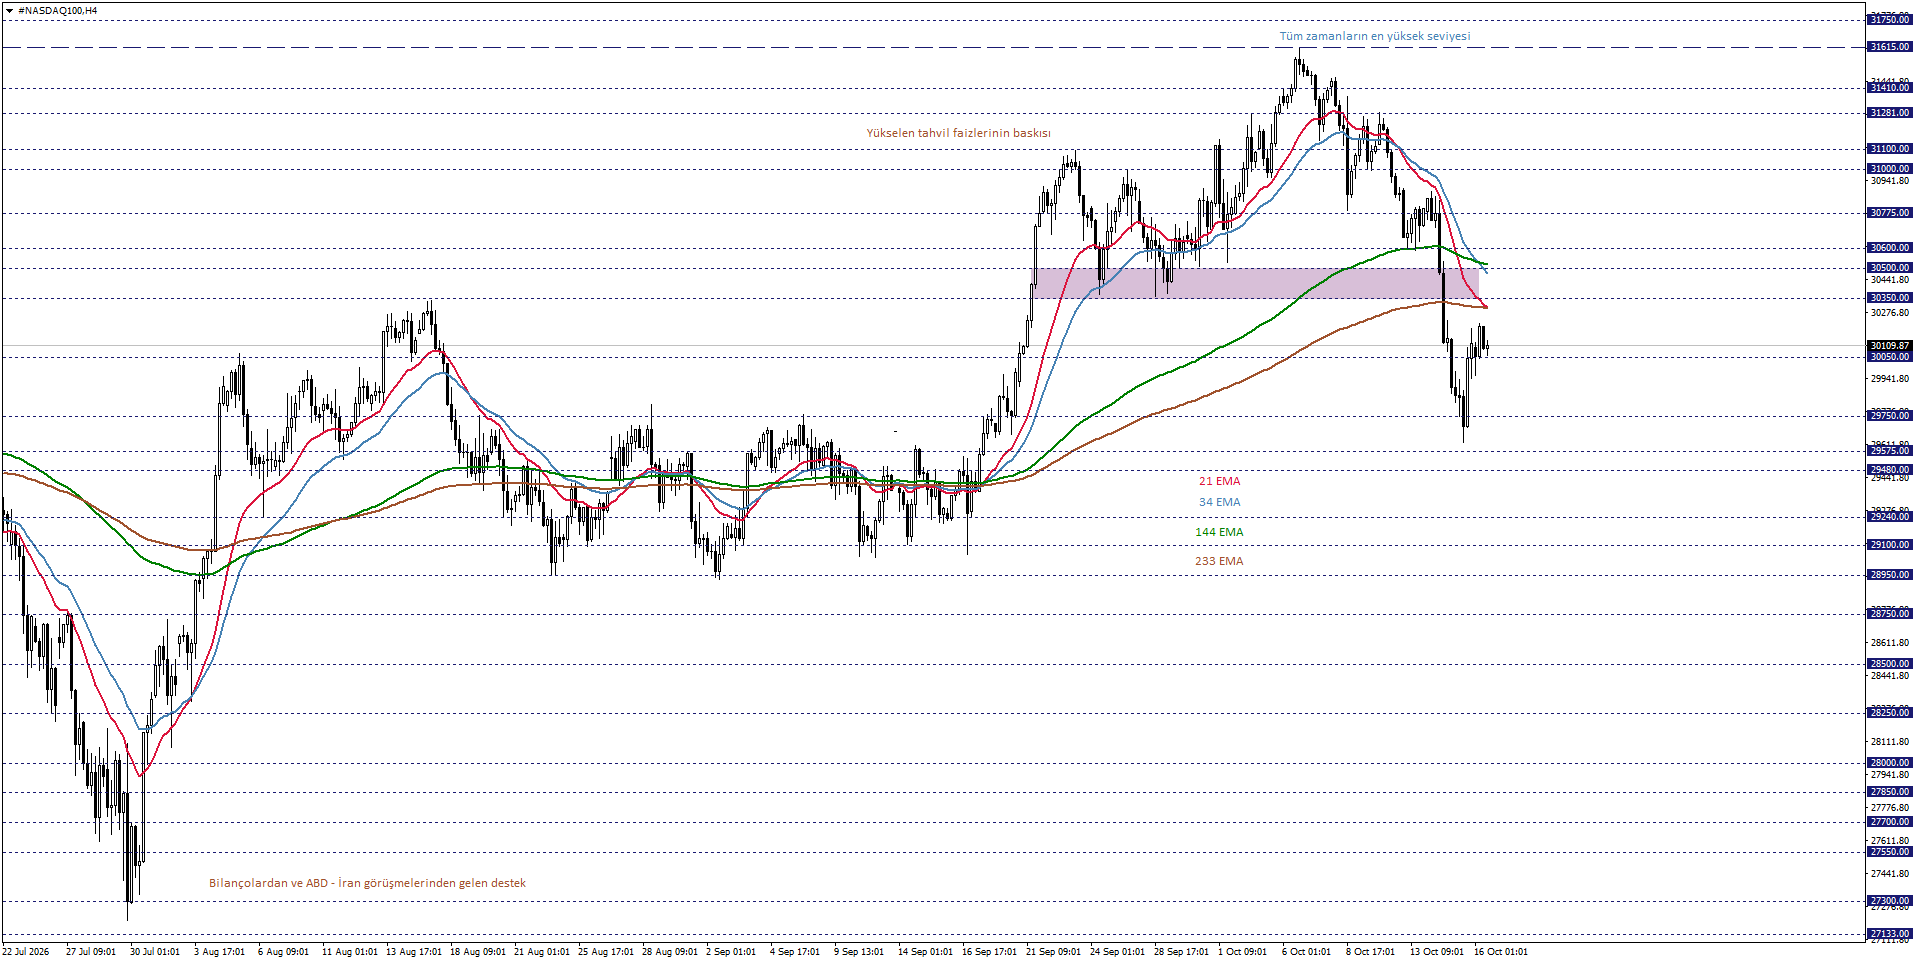Click the '144 EMA' legend label
This screenshot has height=963, width=1916.
coord(1219,532)
